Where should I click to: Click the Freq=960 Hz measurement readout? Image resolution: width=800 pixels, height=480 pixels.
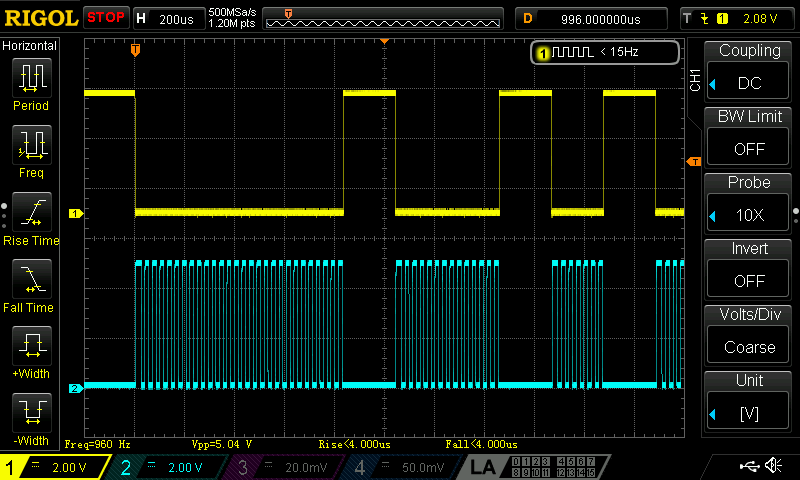coord(97,444)
